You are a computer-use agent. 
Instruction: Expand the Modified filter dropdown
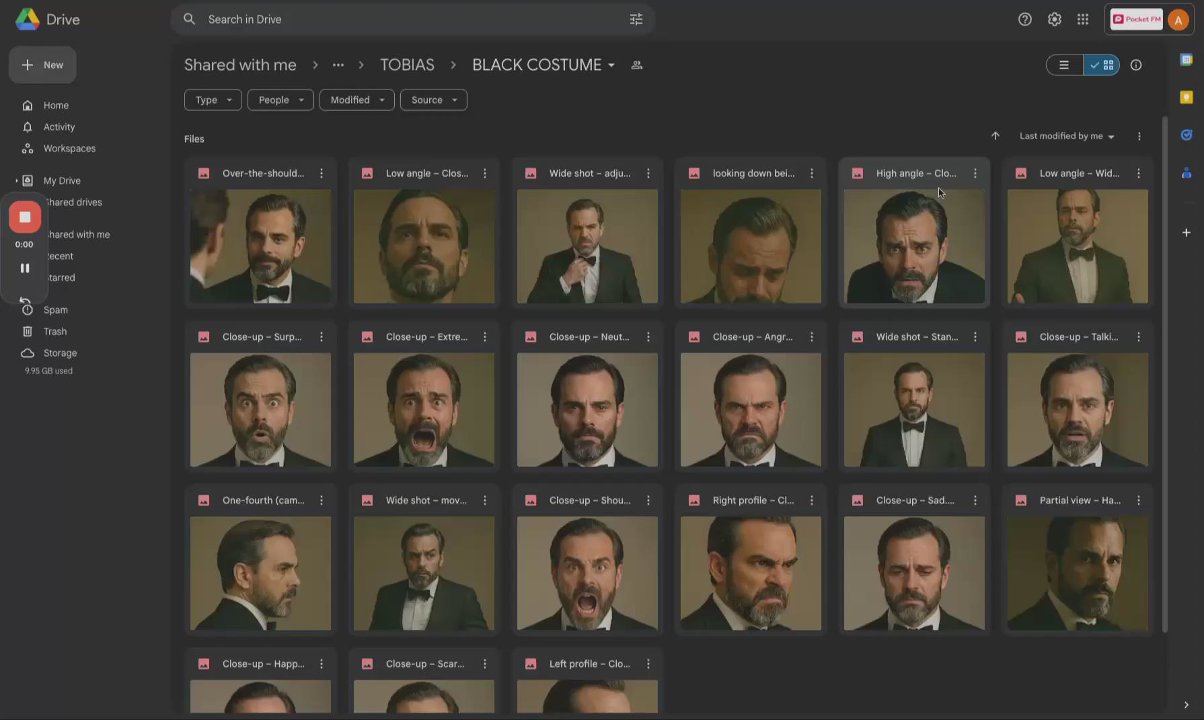click(x=356, y=100)
